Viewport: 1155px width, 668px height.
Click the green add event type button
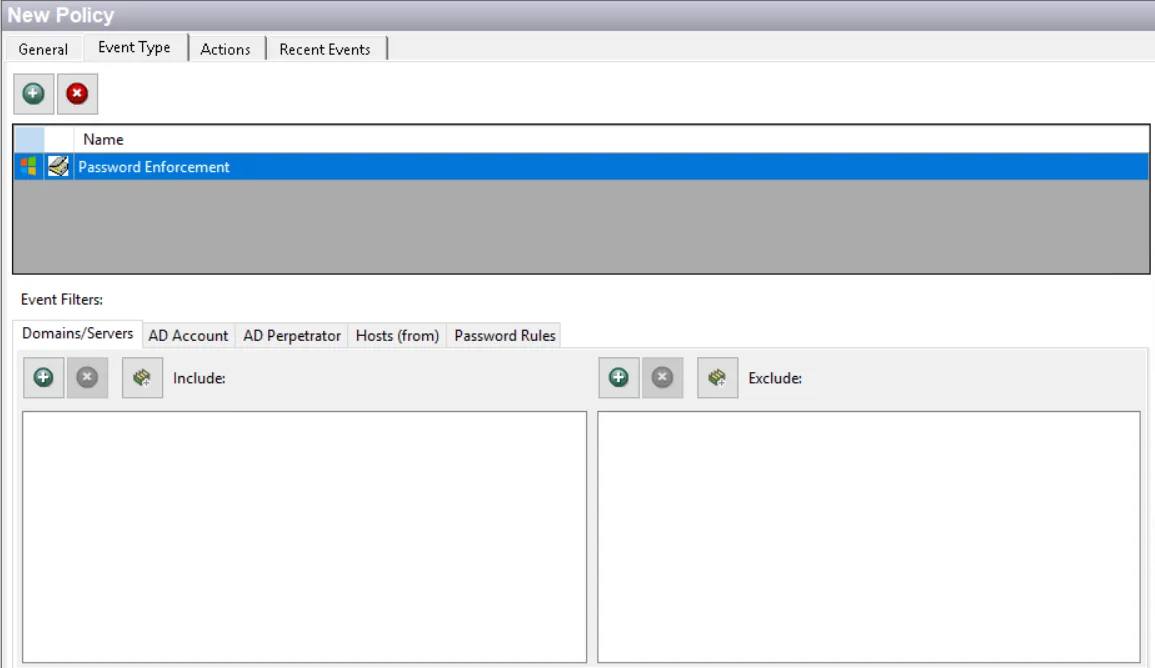(34, 94)
